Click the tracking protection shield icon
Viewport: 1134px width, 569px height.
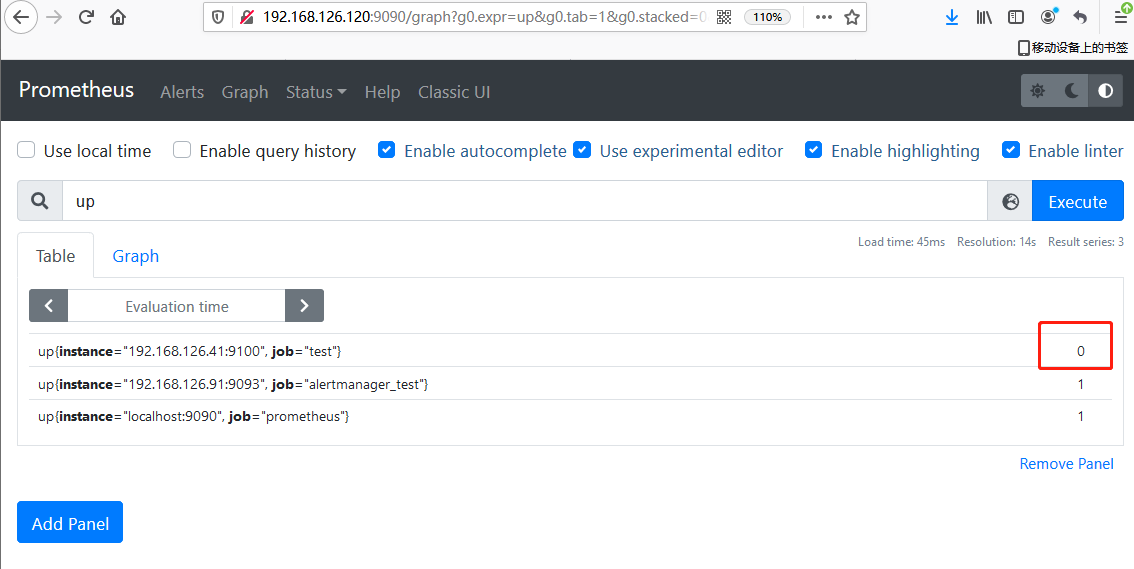(218, 17)
